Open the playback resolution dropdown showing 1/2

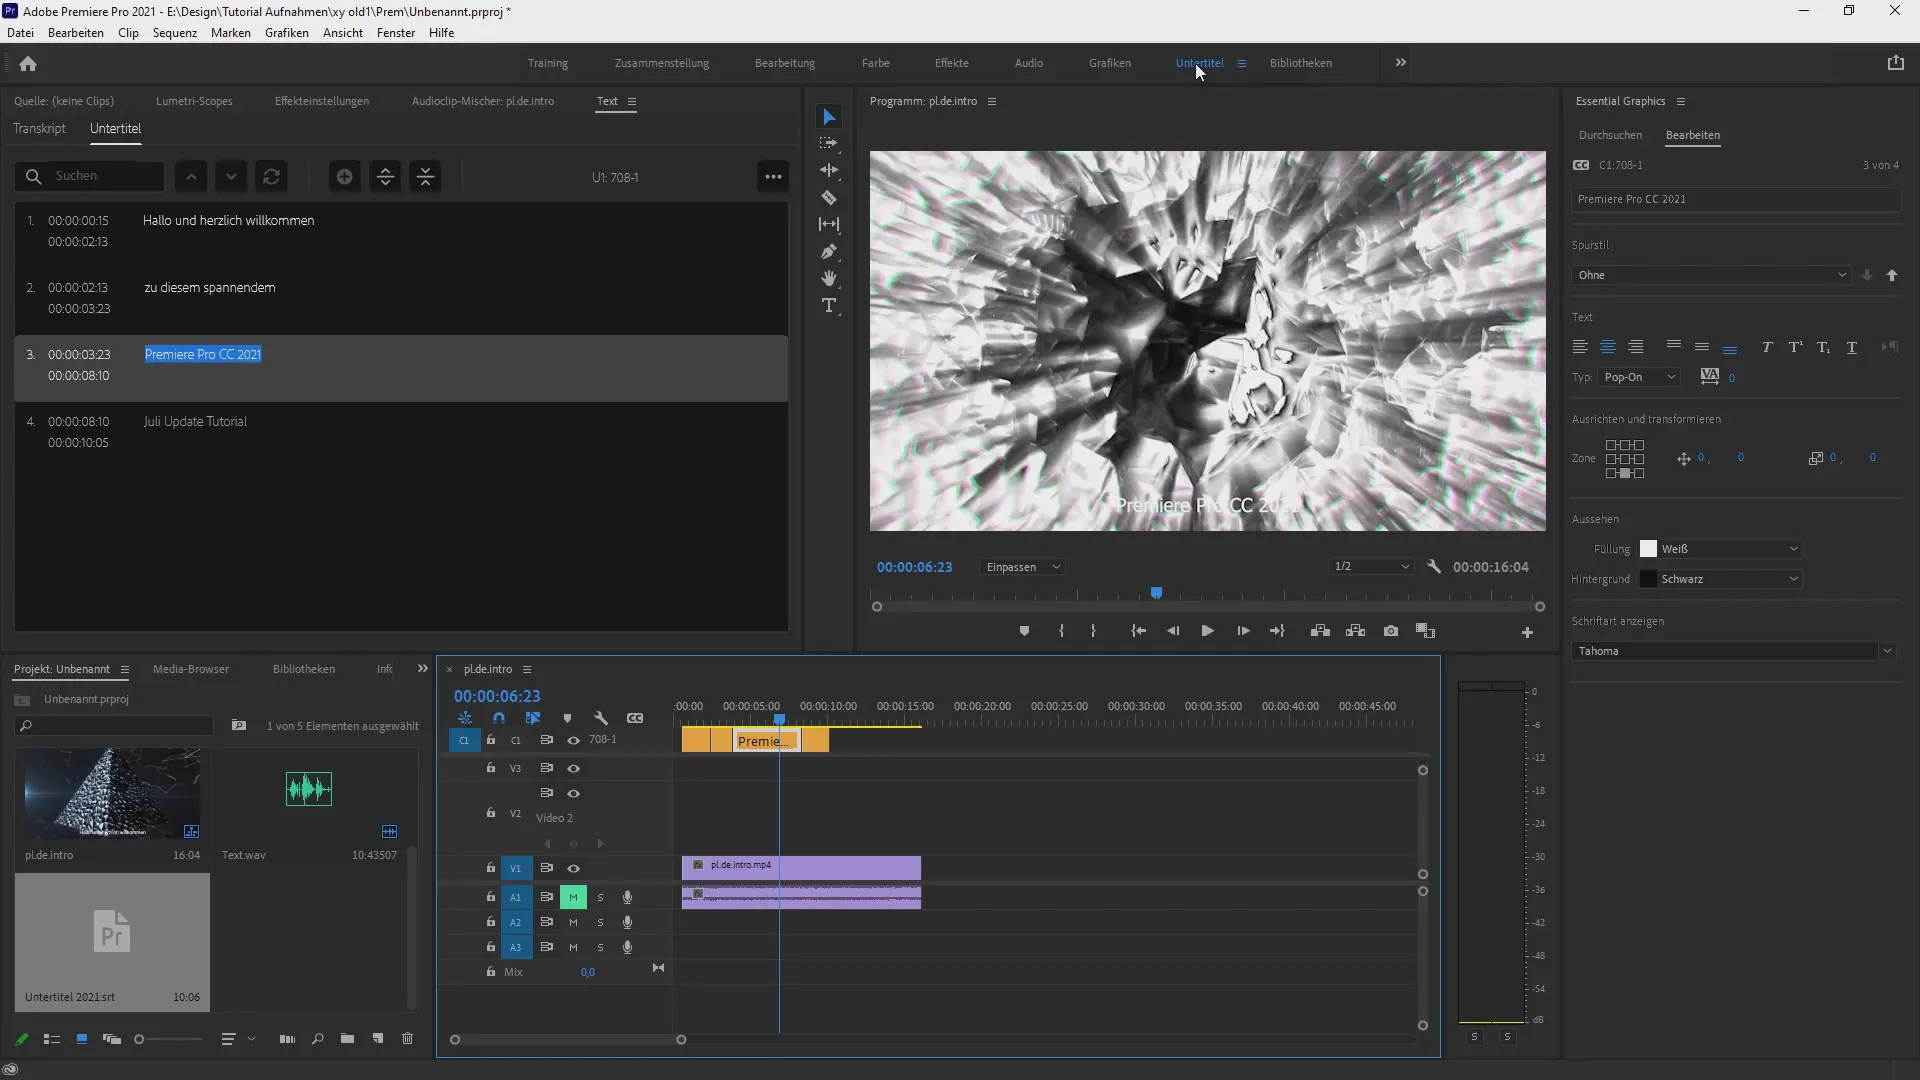coord(1371,567)
